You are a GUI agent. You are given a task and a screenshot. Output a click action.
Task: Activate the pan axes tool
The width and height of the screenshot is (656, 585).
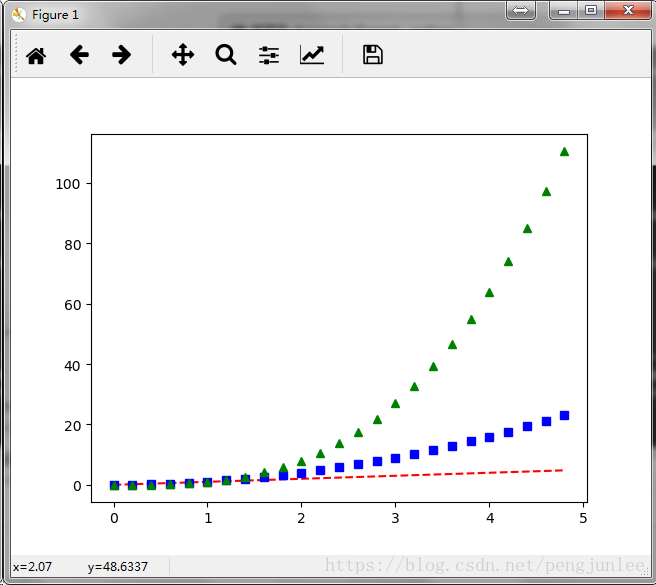tap(183, 55)
